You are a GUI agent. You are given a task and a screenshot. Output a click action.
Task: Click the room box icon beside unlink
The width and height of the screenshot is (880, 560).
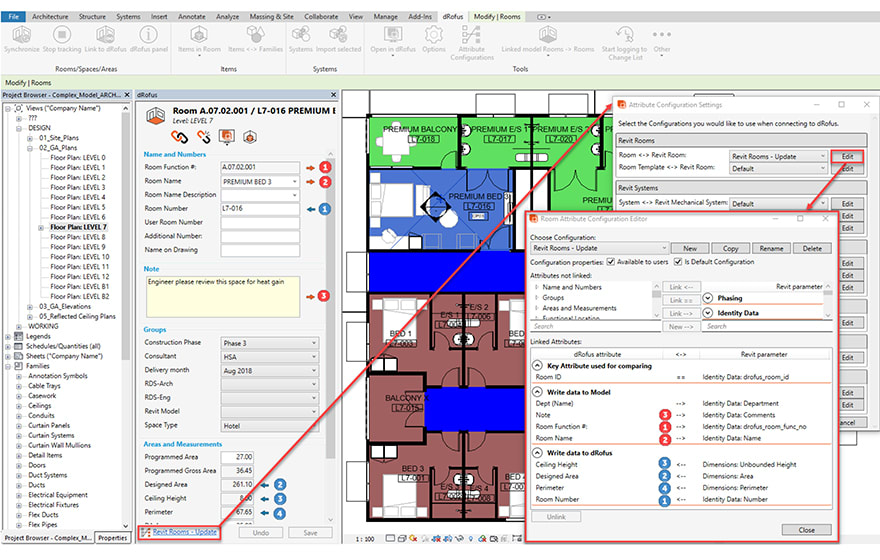[227, 137]
